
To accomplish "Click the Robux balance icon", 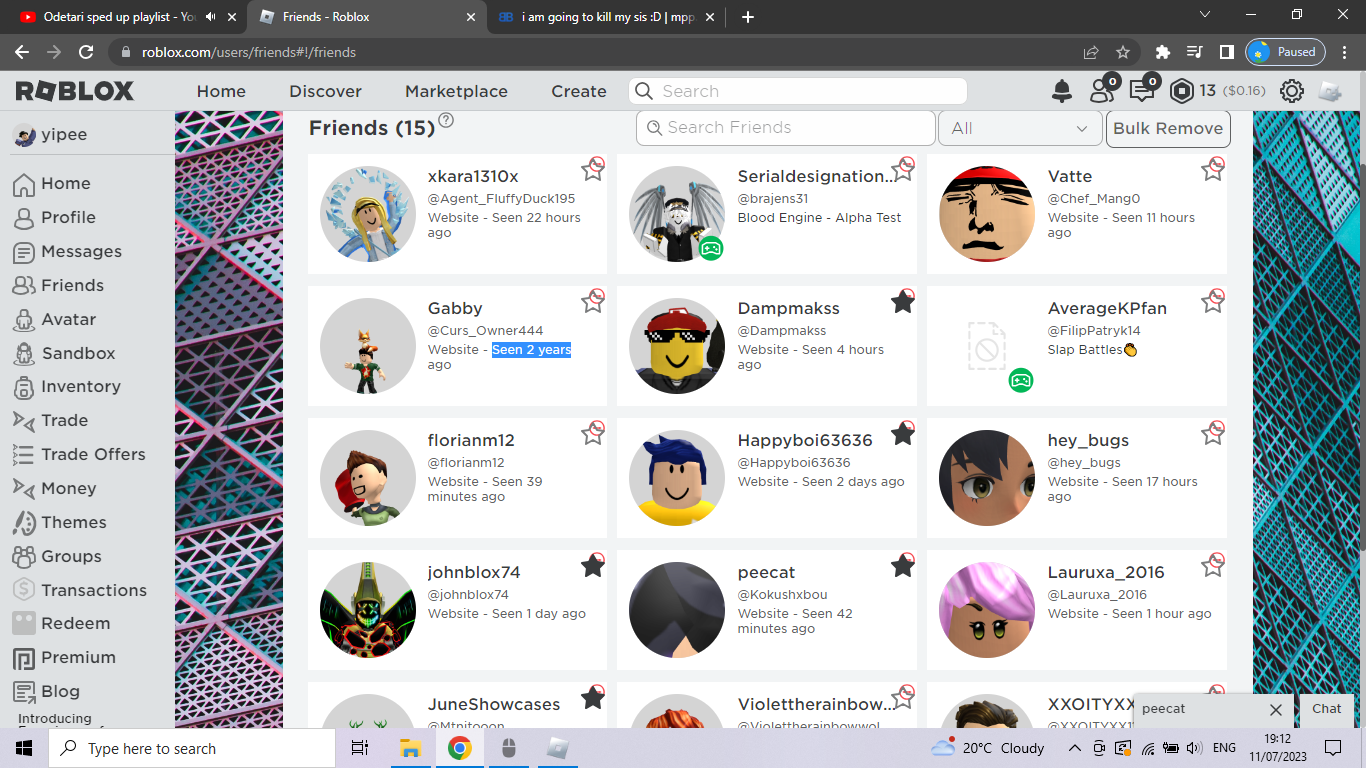I will point(1182,91).
